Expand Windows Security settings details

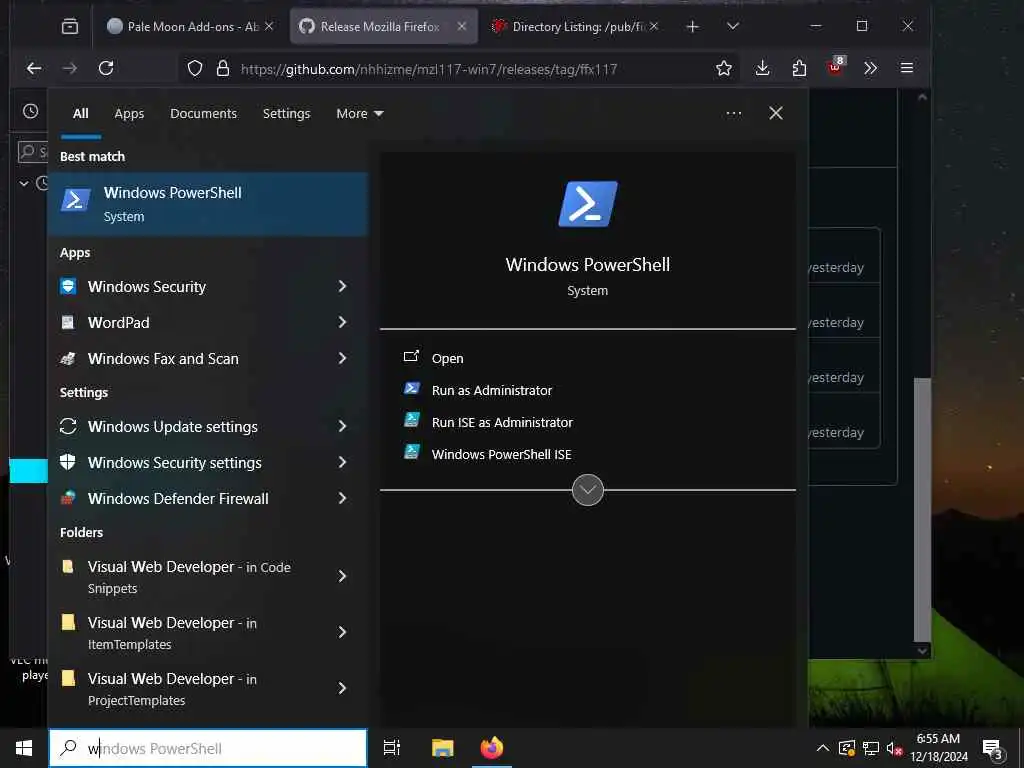(342, 462)
